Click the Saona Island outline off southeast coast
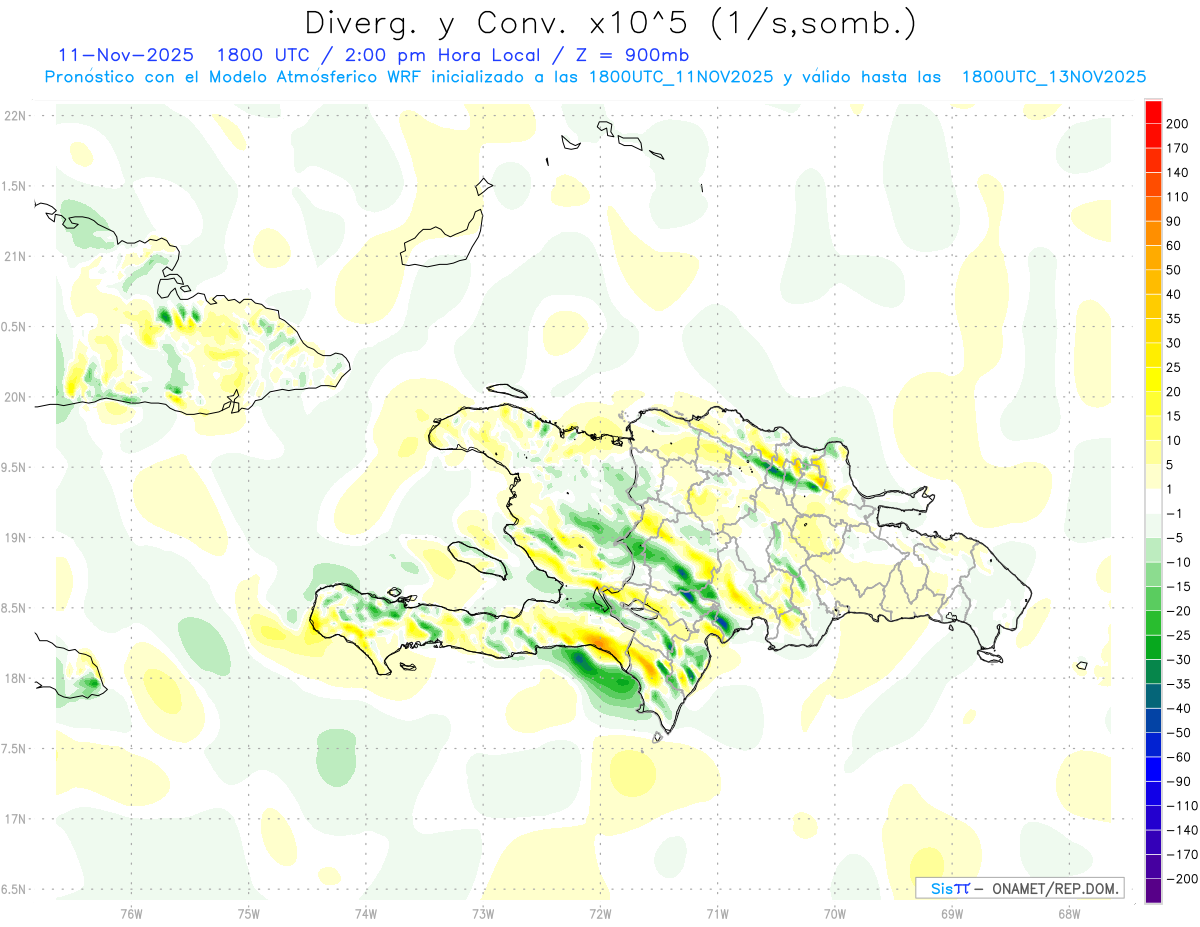Screen dimensions: 1200x927 (x=990, y=657)
